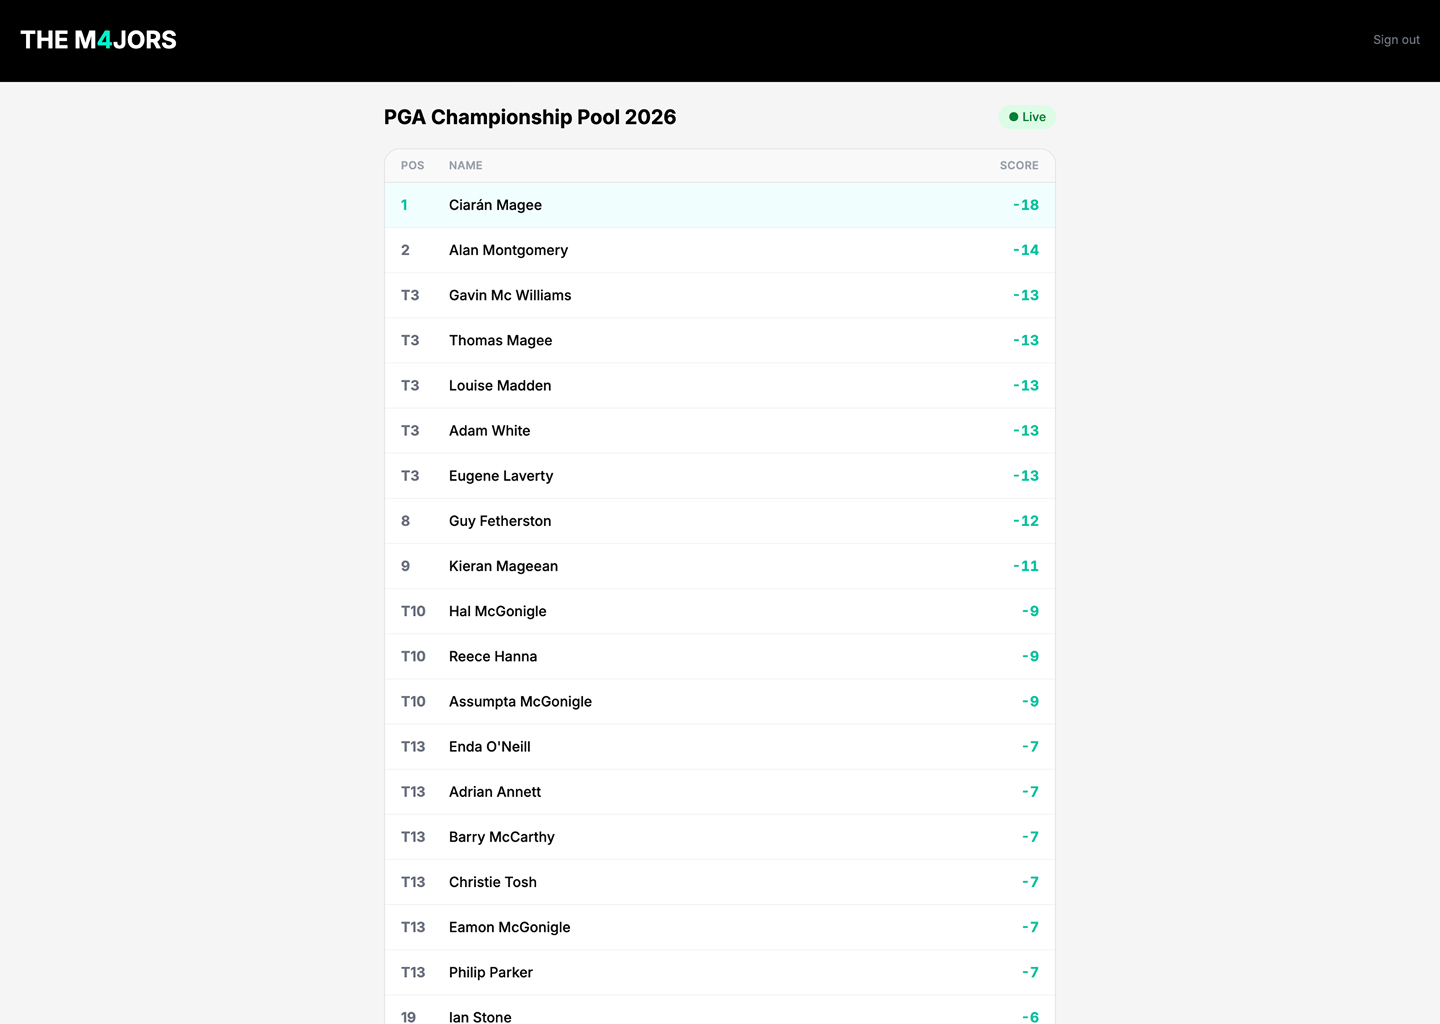
Task: Open Gavin Mc Williams entry
Action: click(x=720, y=295)
